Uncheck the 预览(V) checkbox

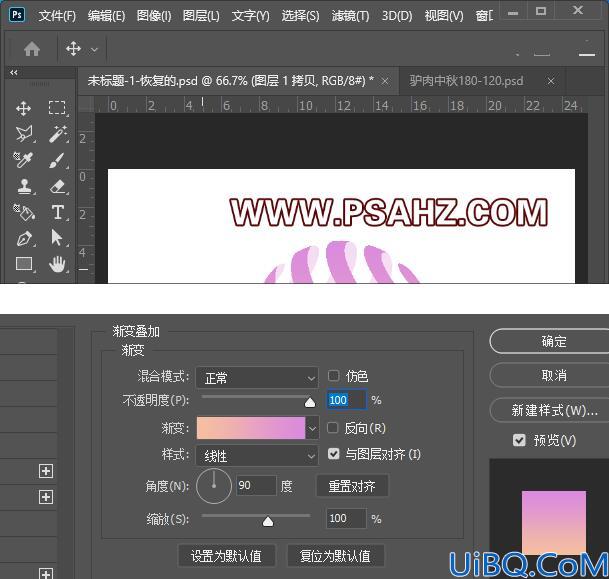(519, 440)
